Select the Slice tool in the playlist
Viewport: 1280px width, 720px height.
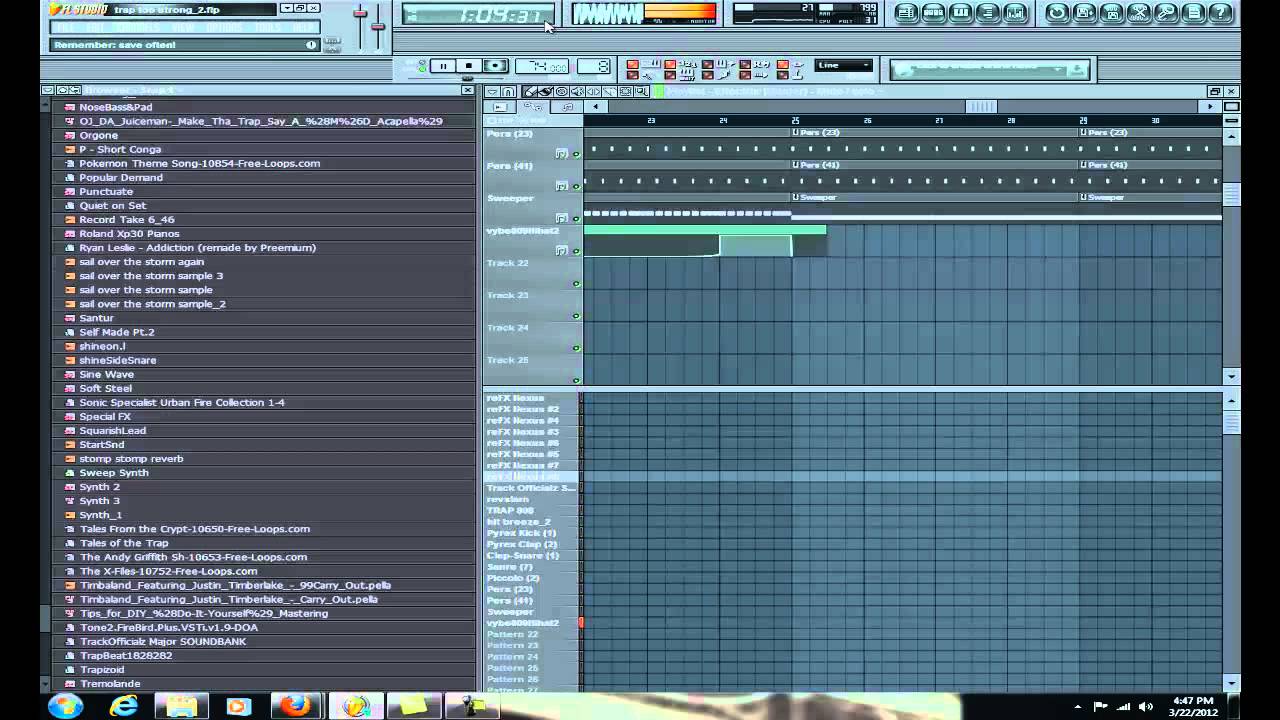coord(610,91)
